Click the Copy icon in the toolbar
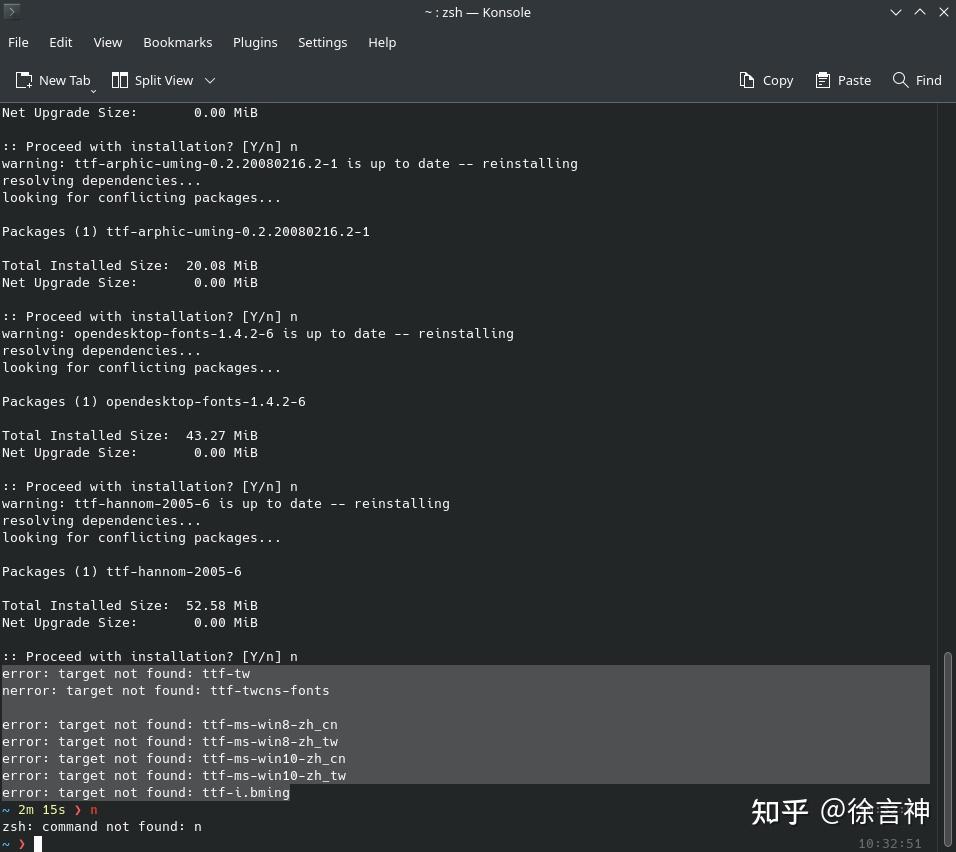The width and height of the screenshot is (956, 852). pyautogui.click(x=746, y=80)
